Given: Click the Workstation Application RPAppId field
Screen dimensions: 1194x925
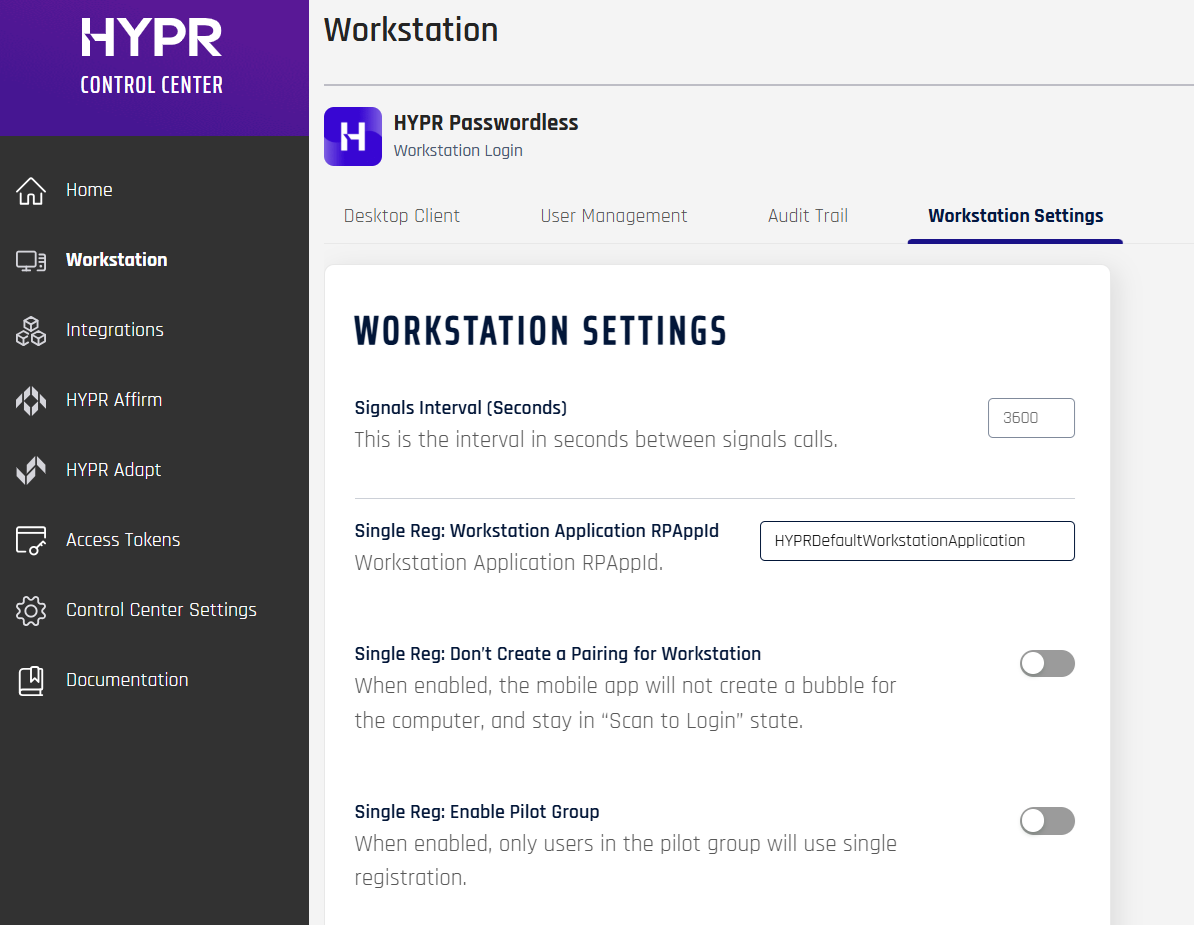Looking at the screenshot, I should [x=916, y=541].
